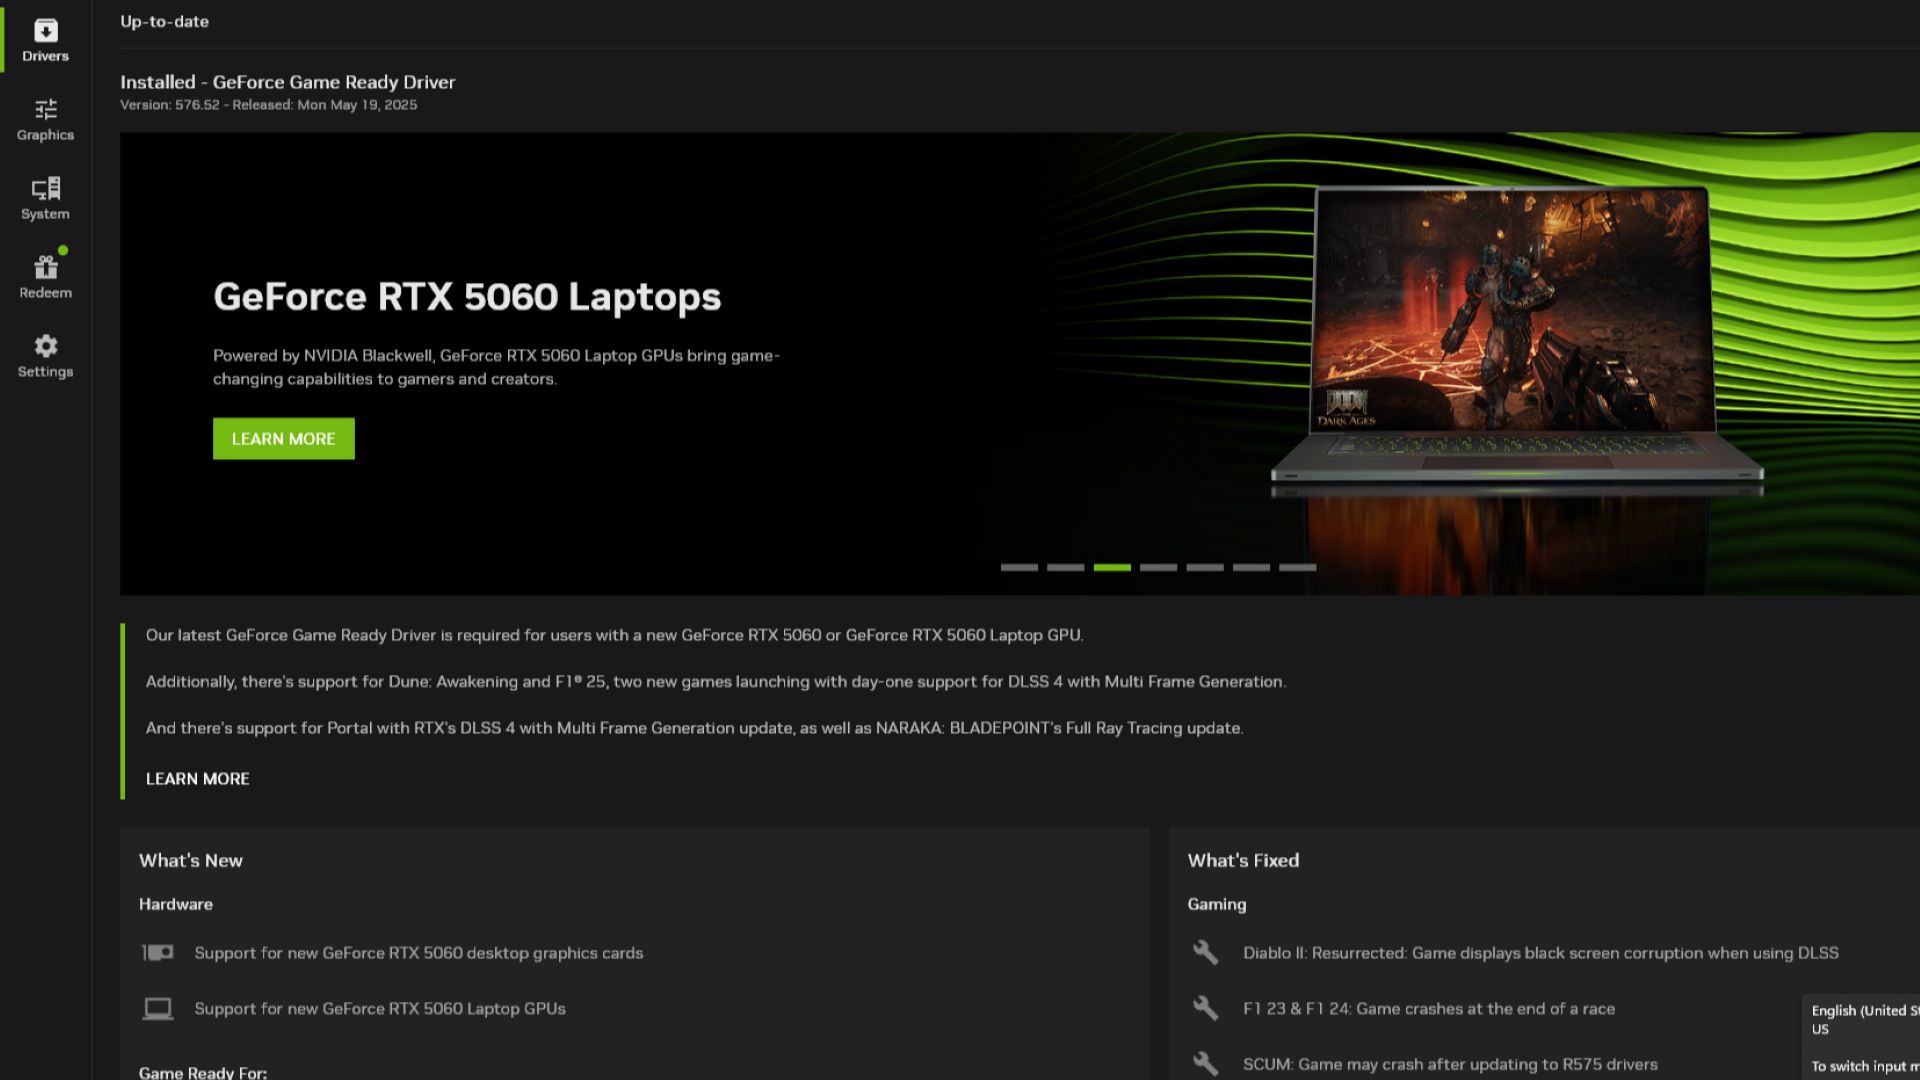This screenshot has width=1920, height=1080.
Task: Click wrench icon beside Diablo II fix
Action: 1205,953
